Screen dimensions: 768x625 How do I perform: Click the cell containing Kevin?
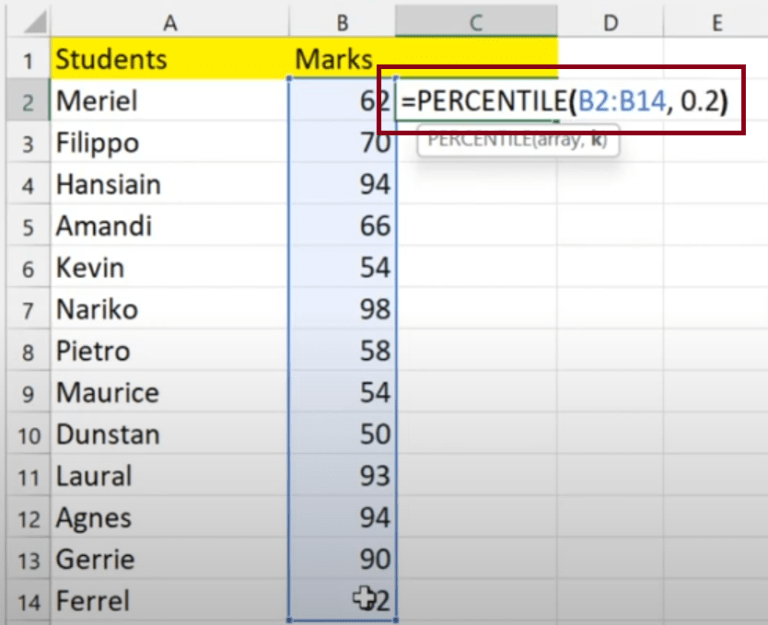click(169, 267)
